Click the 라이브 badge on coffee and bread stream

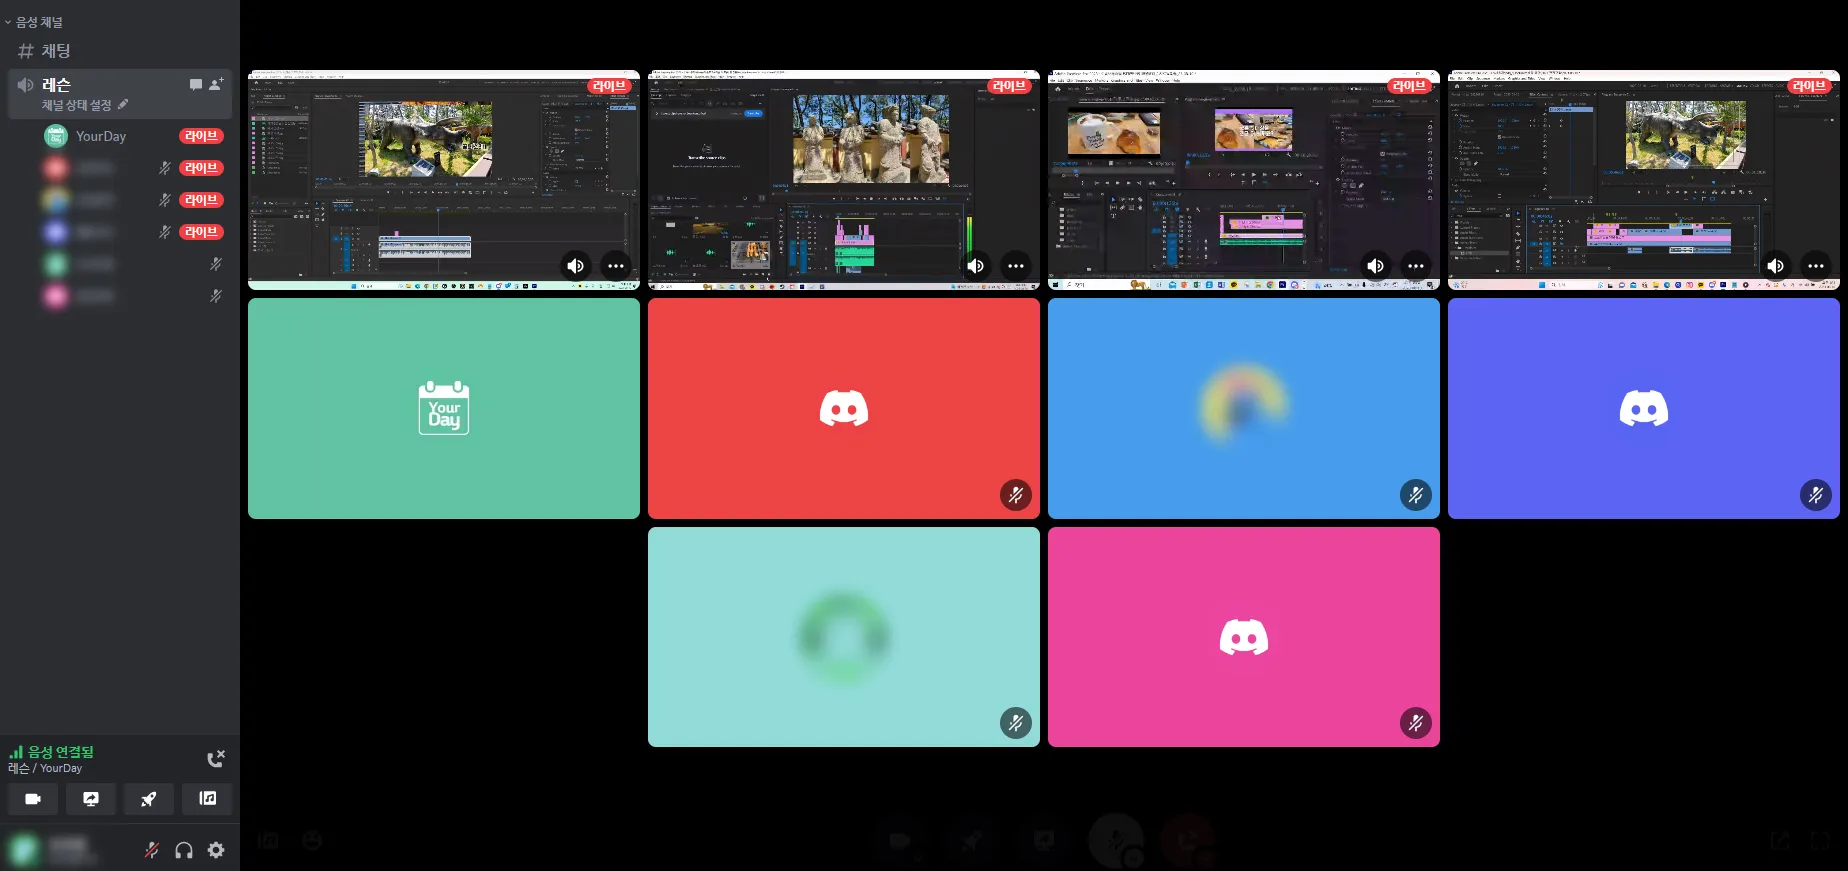coord(1409,86)
